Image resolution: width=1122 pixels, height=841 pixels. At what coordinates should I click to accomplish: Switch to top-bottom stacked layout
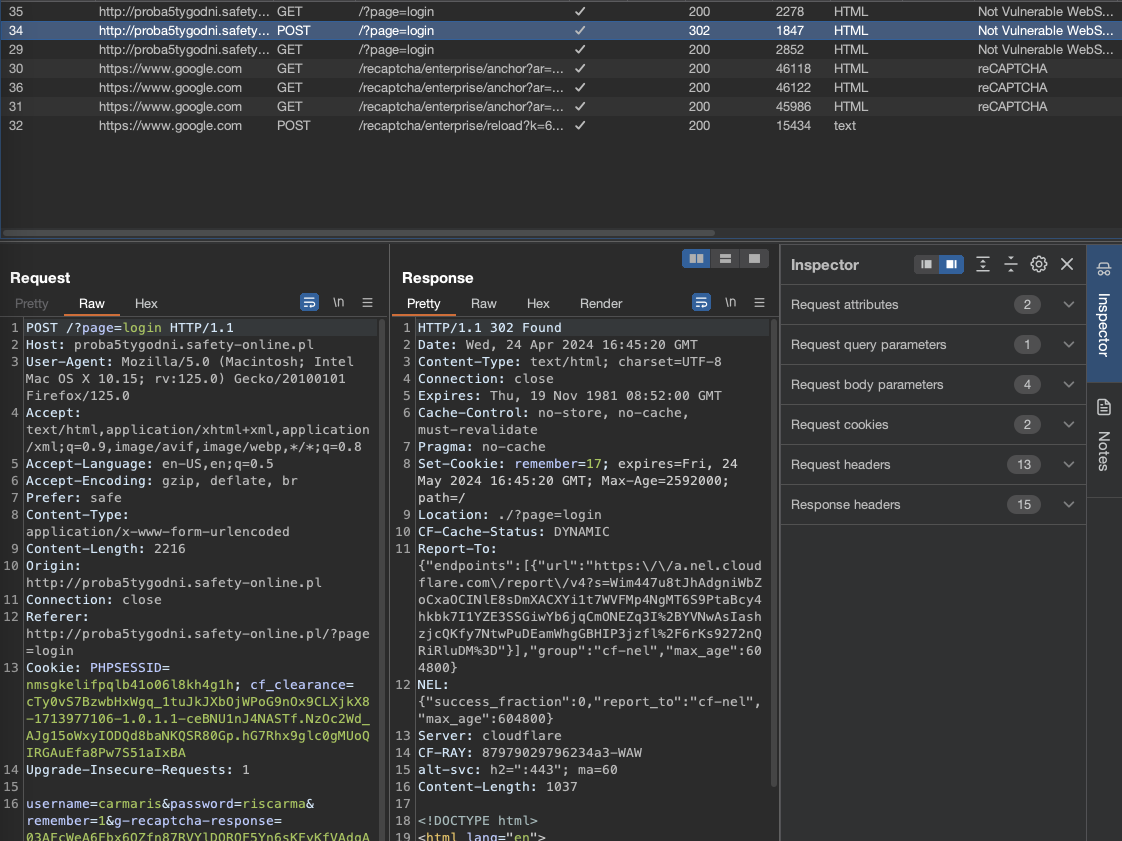[x=725, y=258]
